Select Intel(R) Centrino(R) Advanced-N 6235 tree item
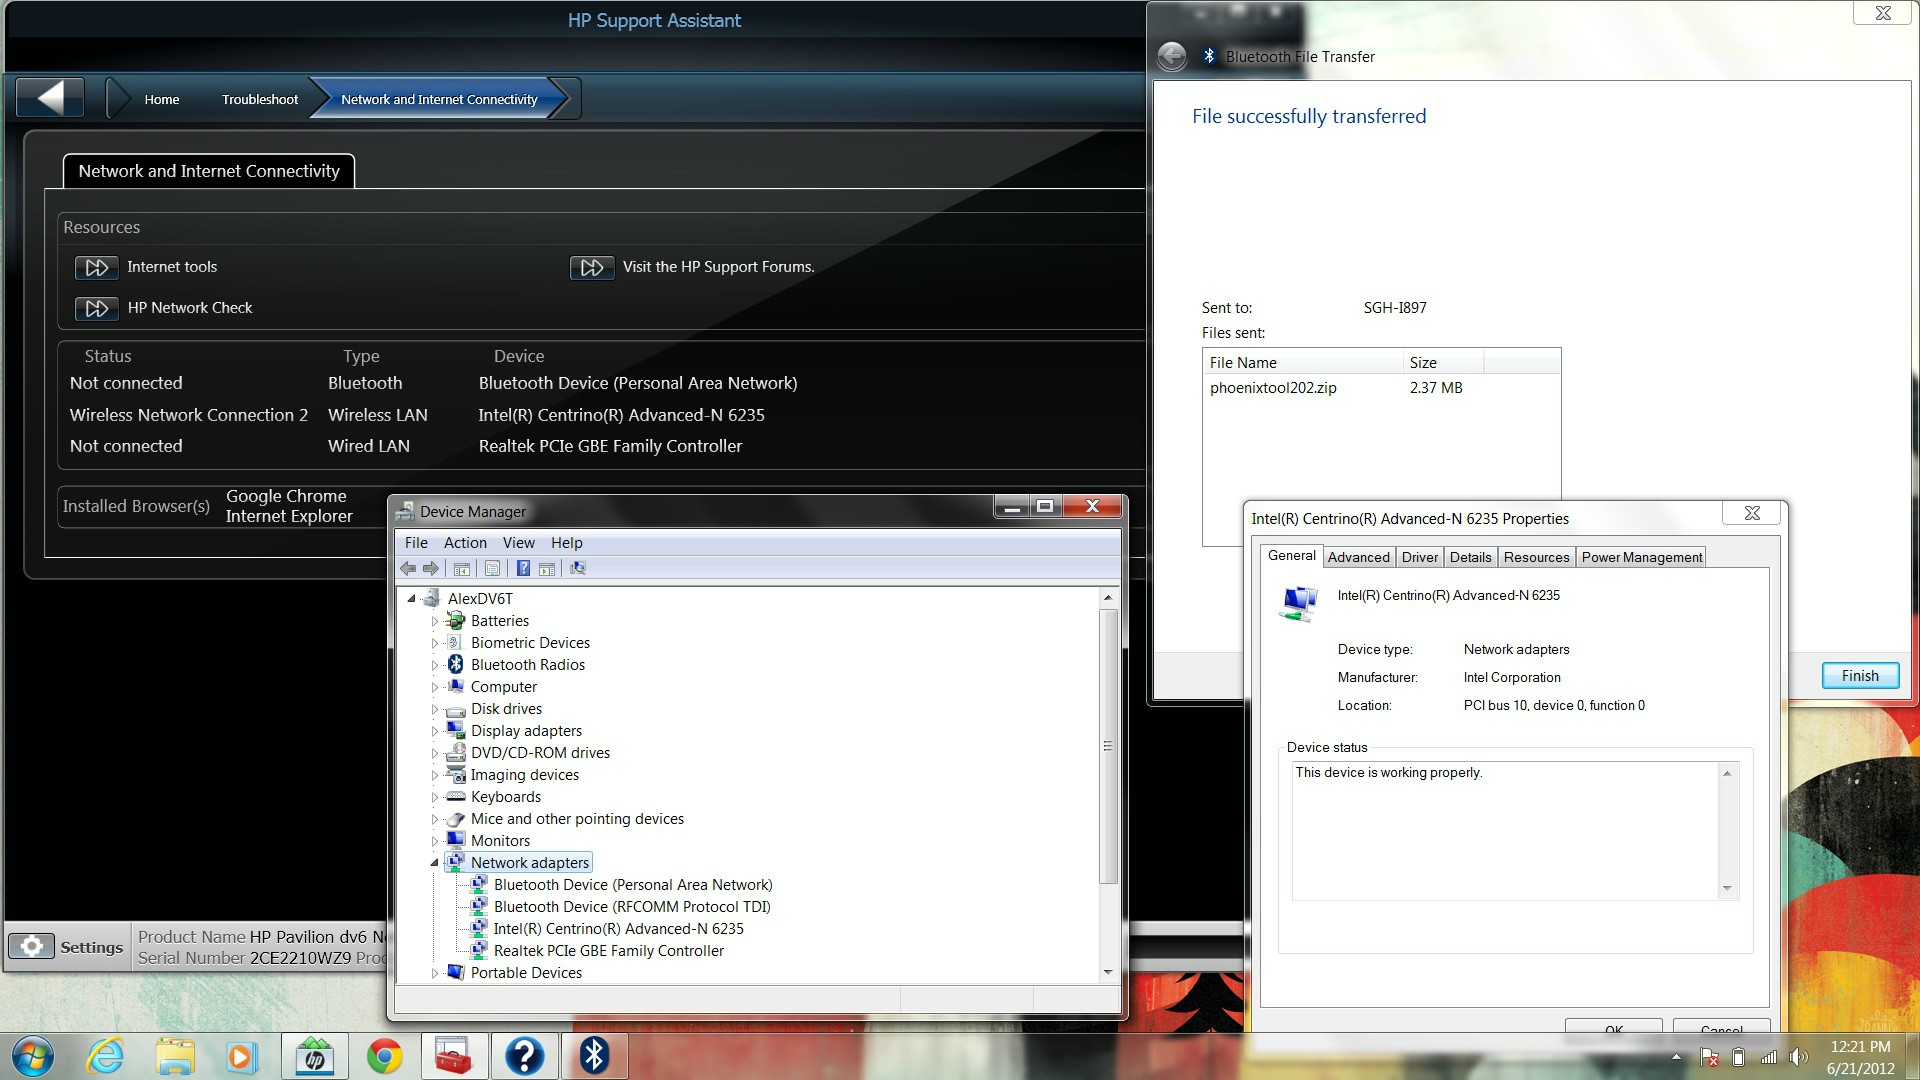This screenshot has height=1080, width=1920. click(x=618, y=929)
